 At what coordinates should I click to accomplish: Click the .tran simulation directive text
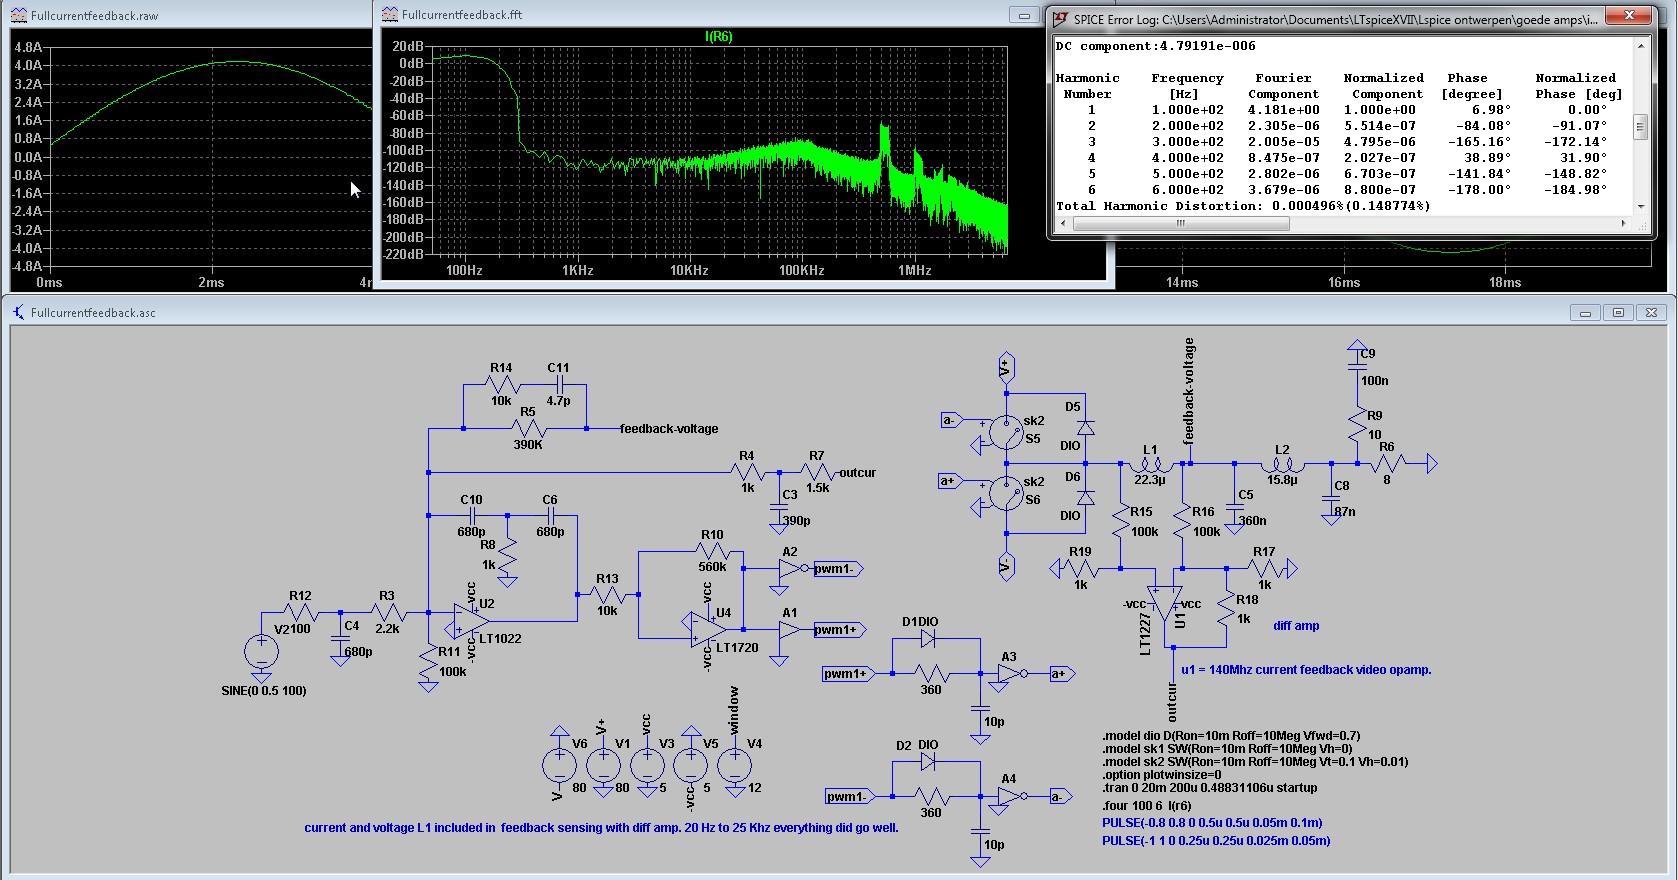point(1210,788)
